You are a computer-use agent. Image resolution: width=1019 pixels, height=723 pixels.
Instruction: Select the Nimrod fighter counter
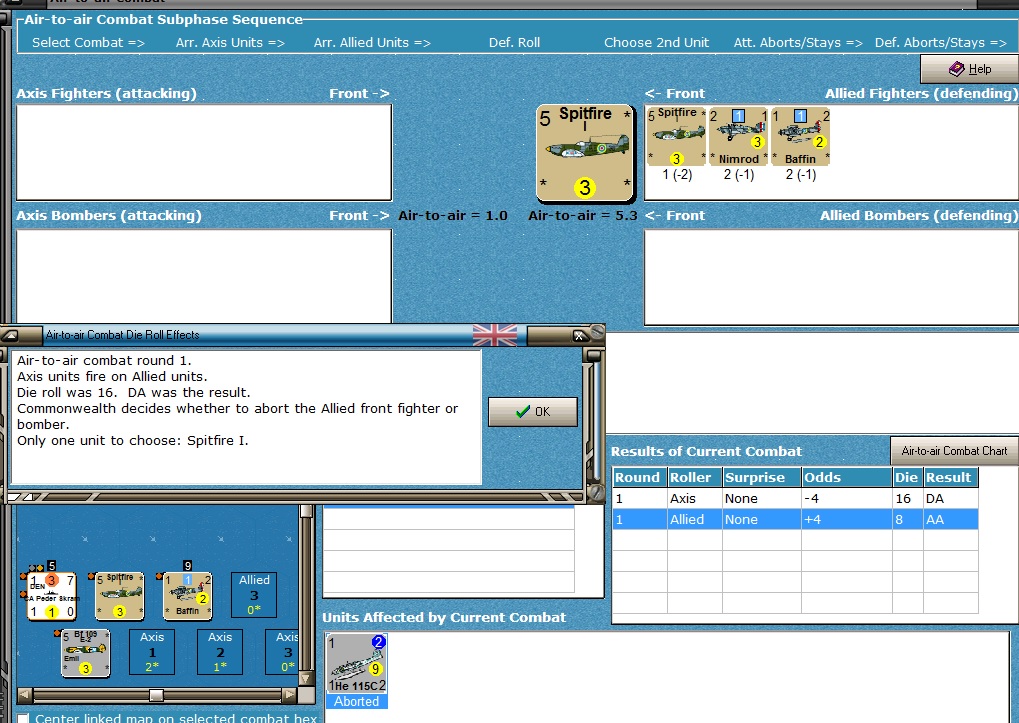tap(739, 136)
